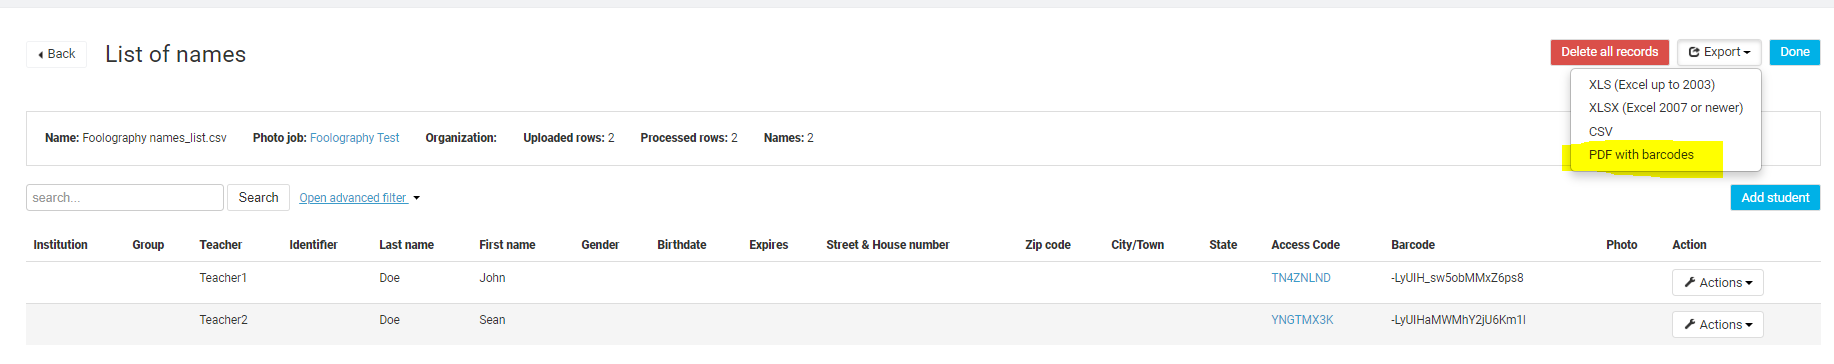Click the Gender column header
This screenshot has height=364, width=1834.
tap(600, 245)
